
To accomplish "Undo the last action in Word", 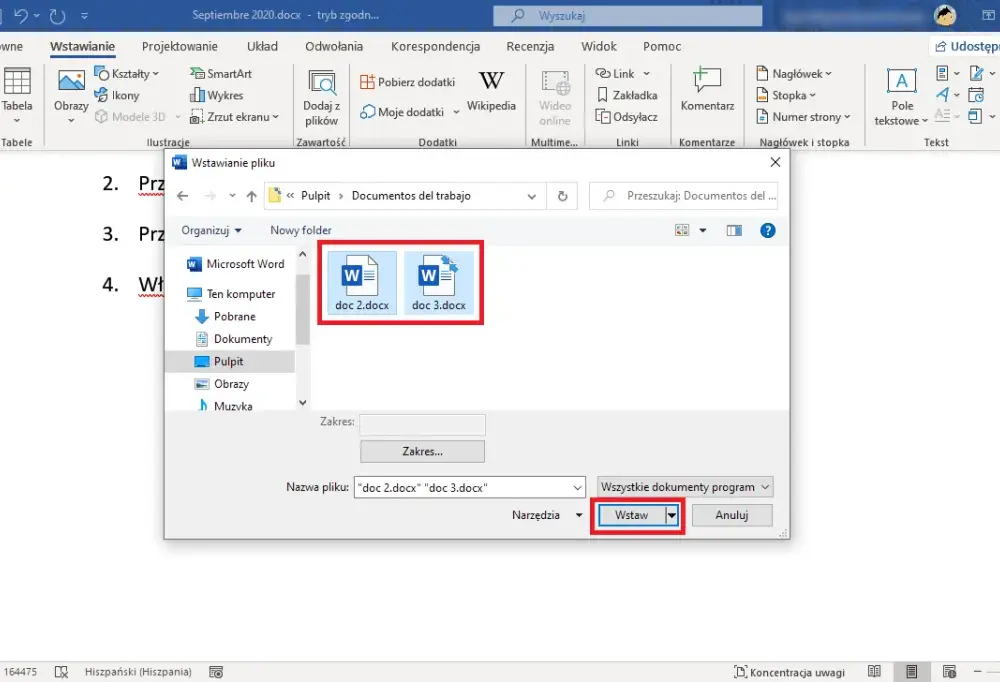I will pyautogui.click(x=21, y=15).
